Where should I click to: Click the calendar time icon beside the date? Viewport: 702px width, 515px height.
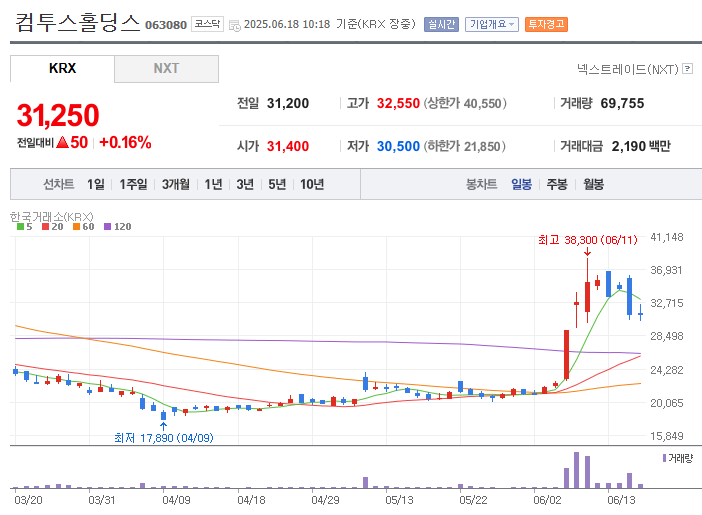(235, 26)
